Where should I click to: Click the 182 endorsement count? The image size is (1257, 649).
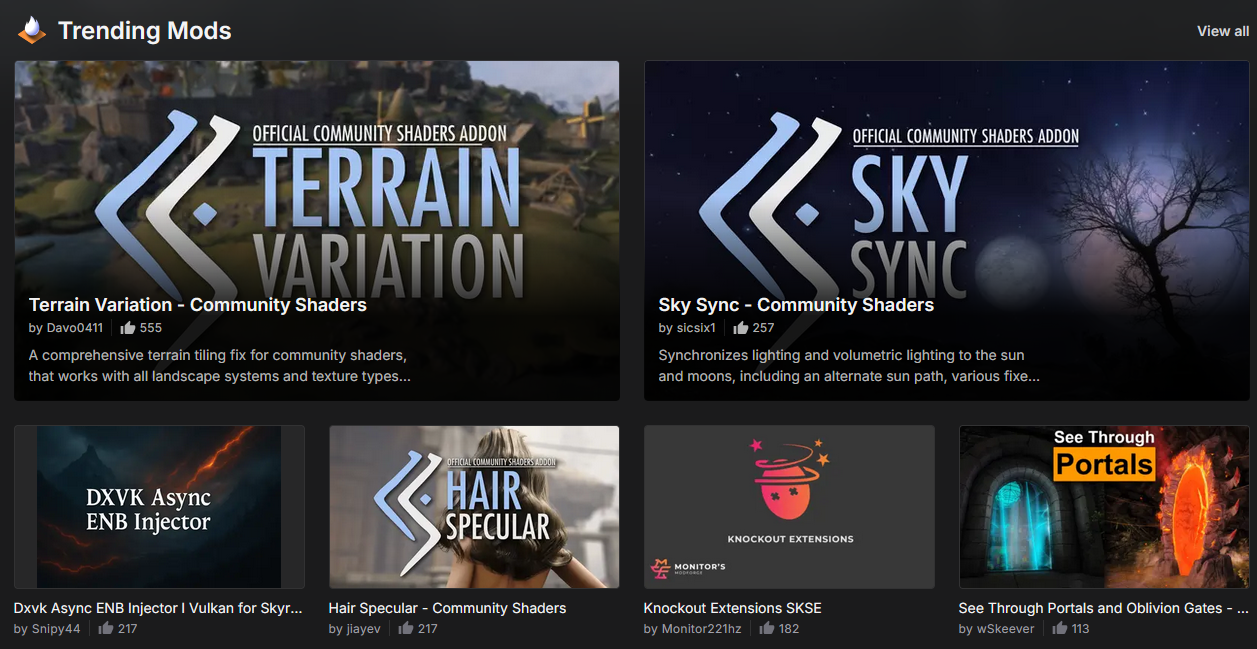[x=789, y=629]
